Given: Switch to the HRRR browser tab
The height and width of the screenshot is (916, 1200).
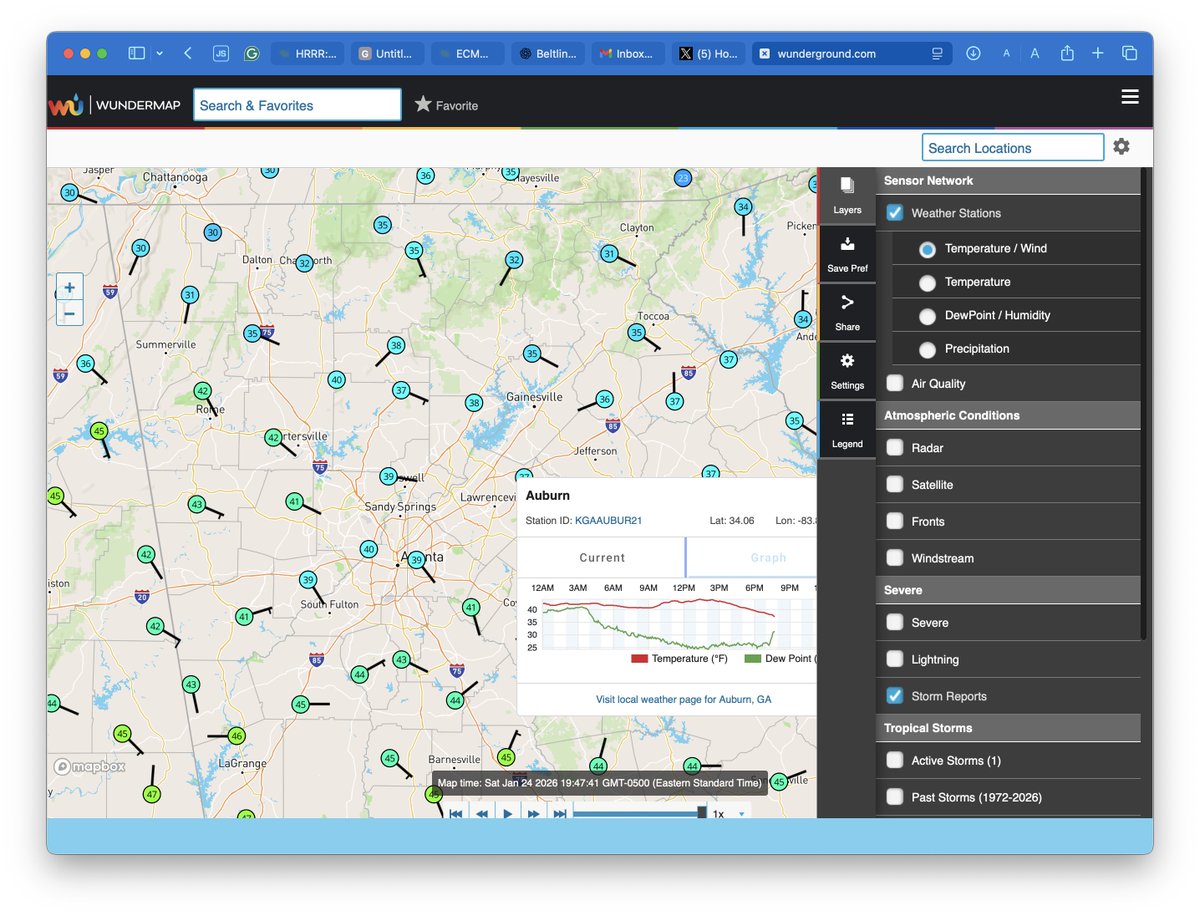Looking at the screenshot, I should click(x=308, y=53).
